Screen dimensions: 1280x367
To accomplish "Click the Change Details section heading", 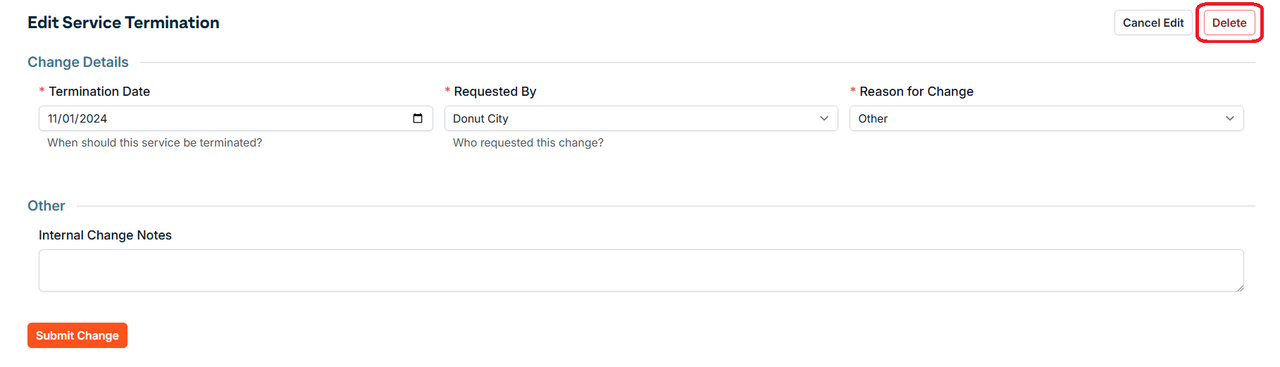I will [78, 62].
